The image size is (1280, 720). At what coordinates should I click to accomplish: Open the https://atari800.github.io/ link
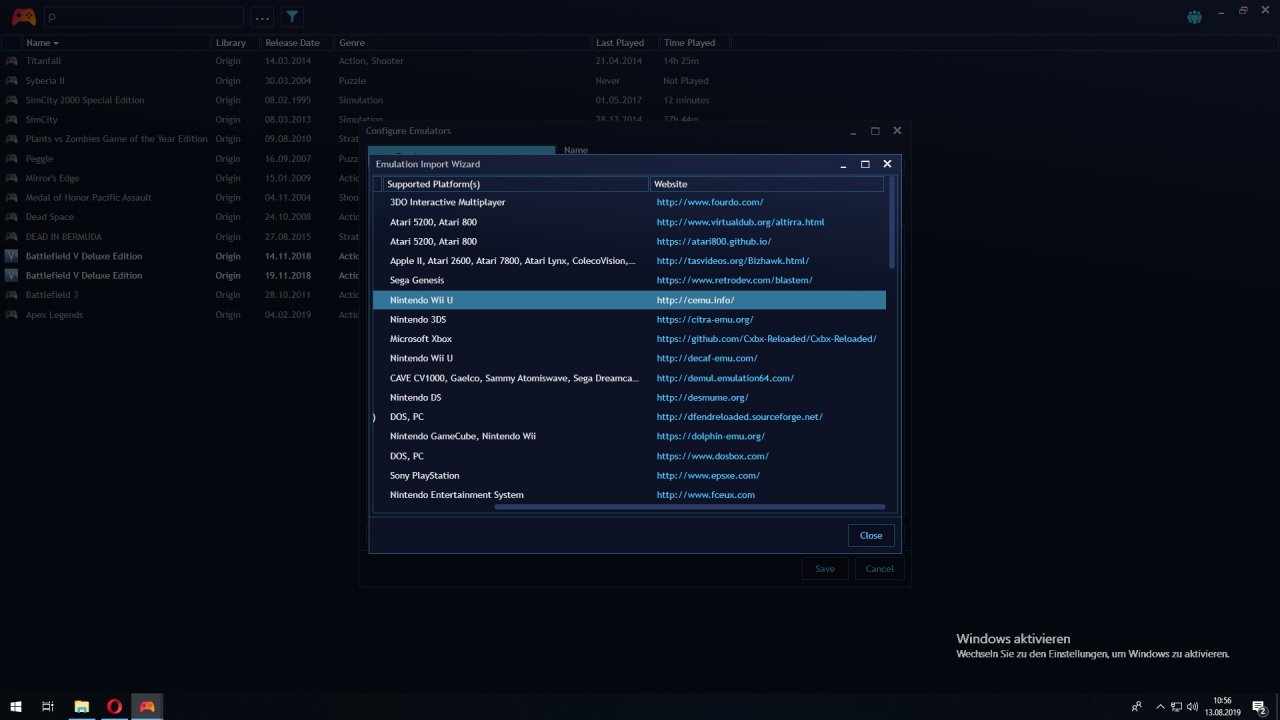(x=714, y=242)
